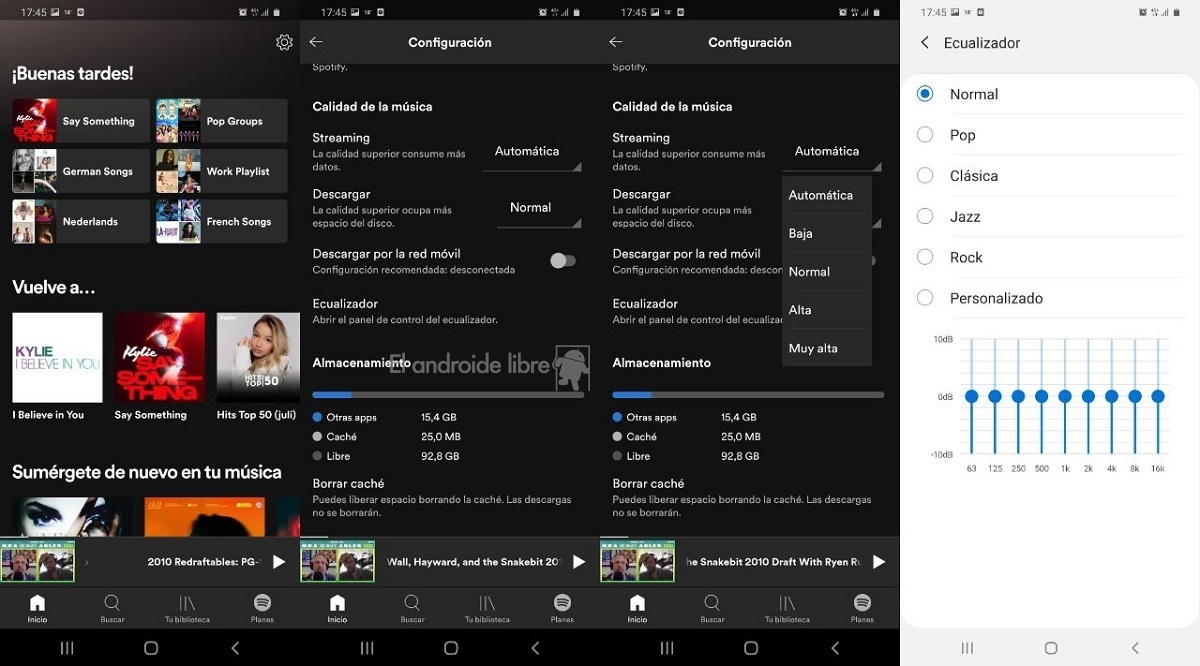Tap Tu biblioteca icon below the 'Wall, Hayward' mini-player

coord(487,608)
